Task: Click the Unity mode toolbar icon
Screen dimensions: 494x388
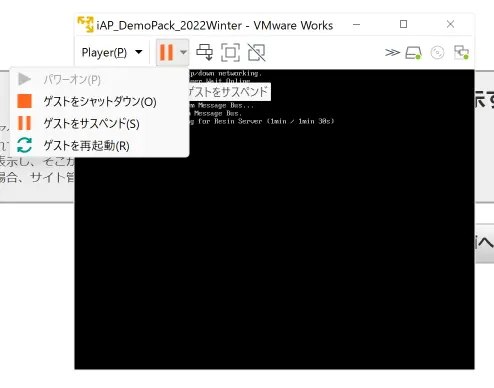Action: coord(257,52)
